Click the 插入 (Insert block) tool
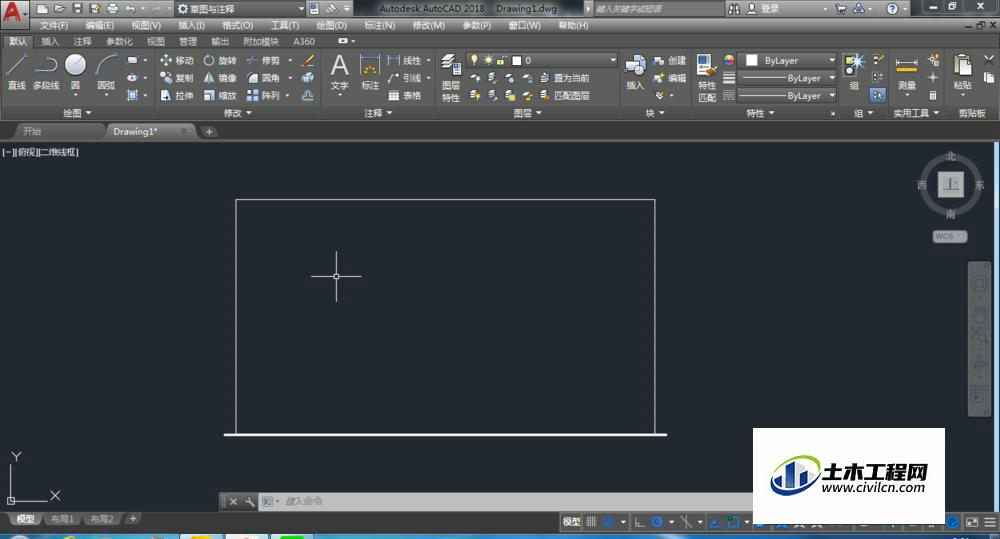 pos(635,72)
